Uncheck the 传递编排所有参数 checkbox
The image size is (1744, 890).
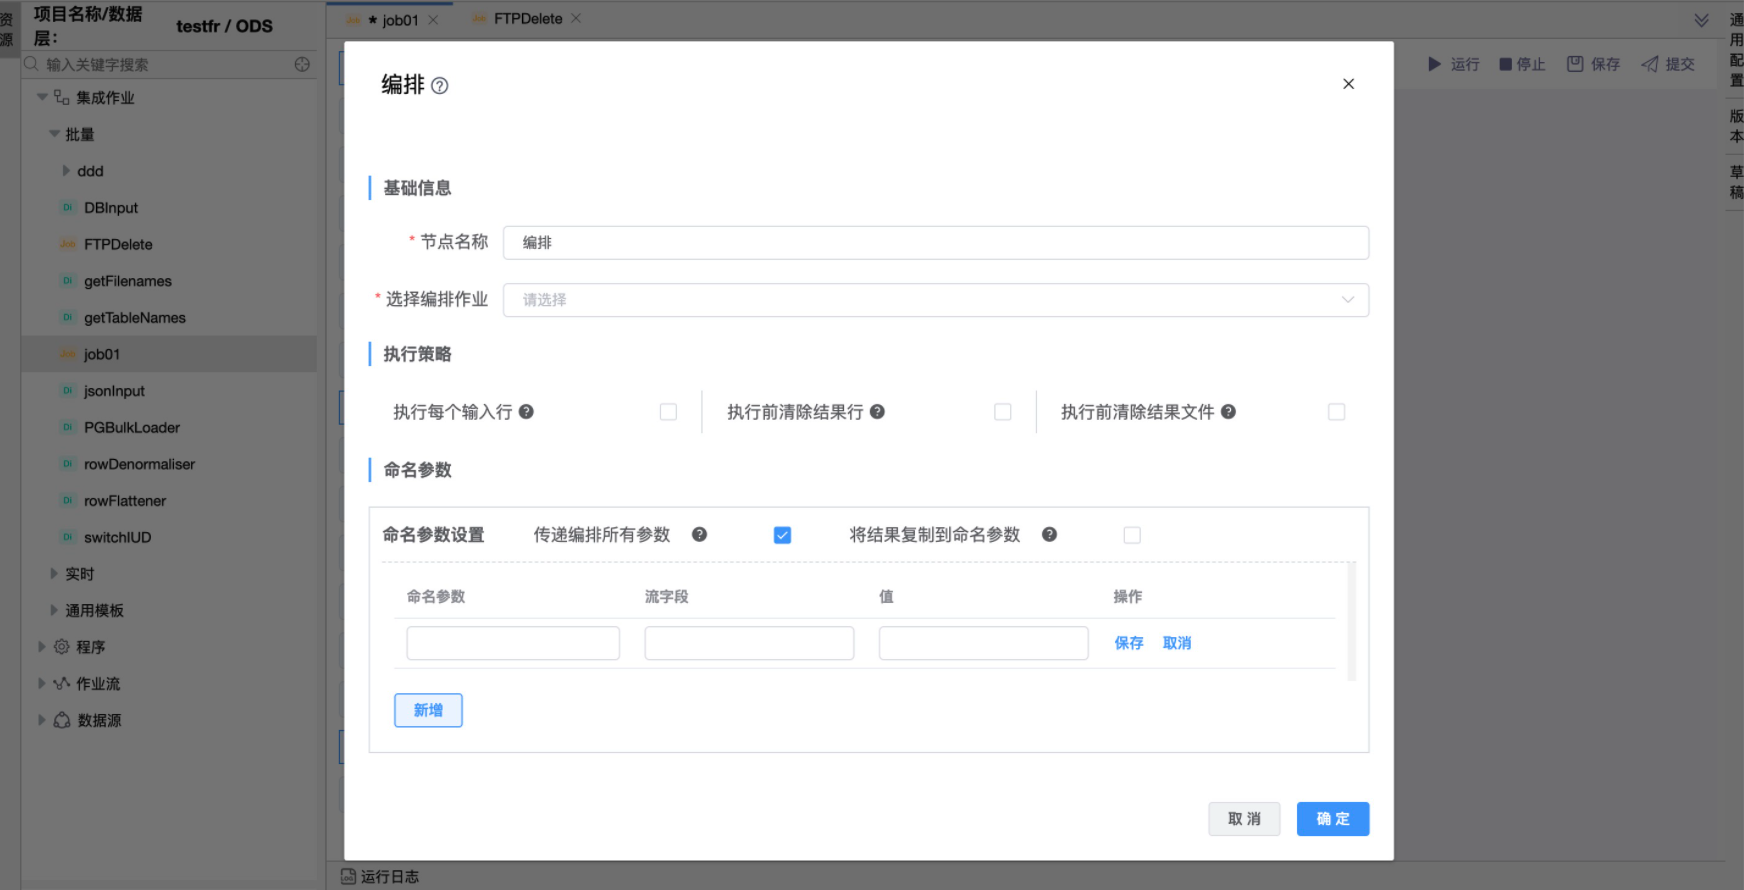(782, 535)
